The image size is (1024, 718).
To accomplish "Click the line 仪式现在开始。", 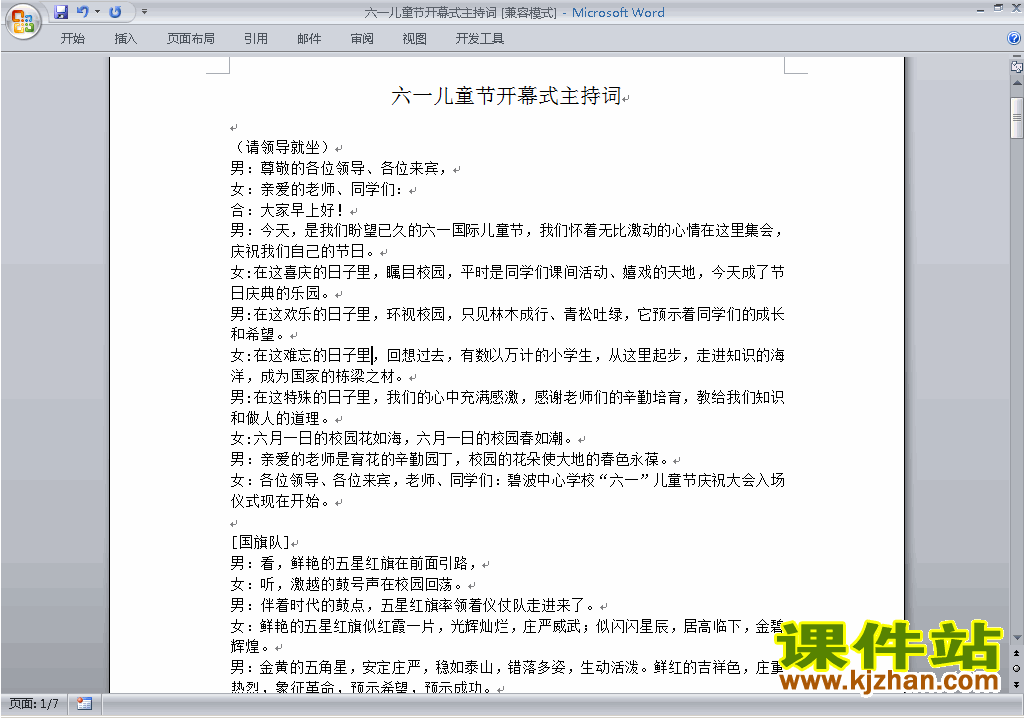I will click(281, 501).
